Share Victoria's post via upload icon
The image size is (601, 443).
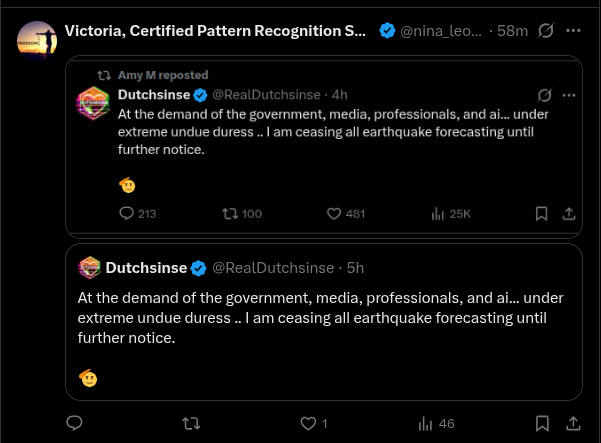[x=573, y=423]
